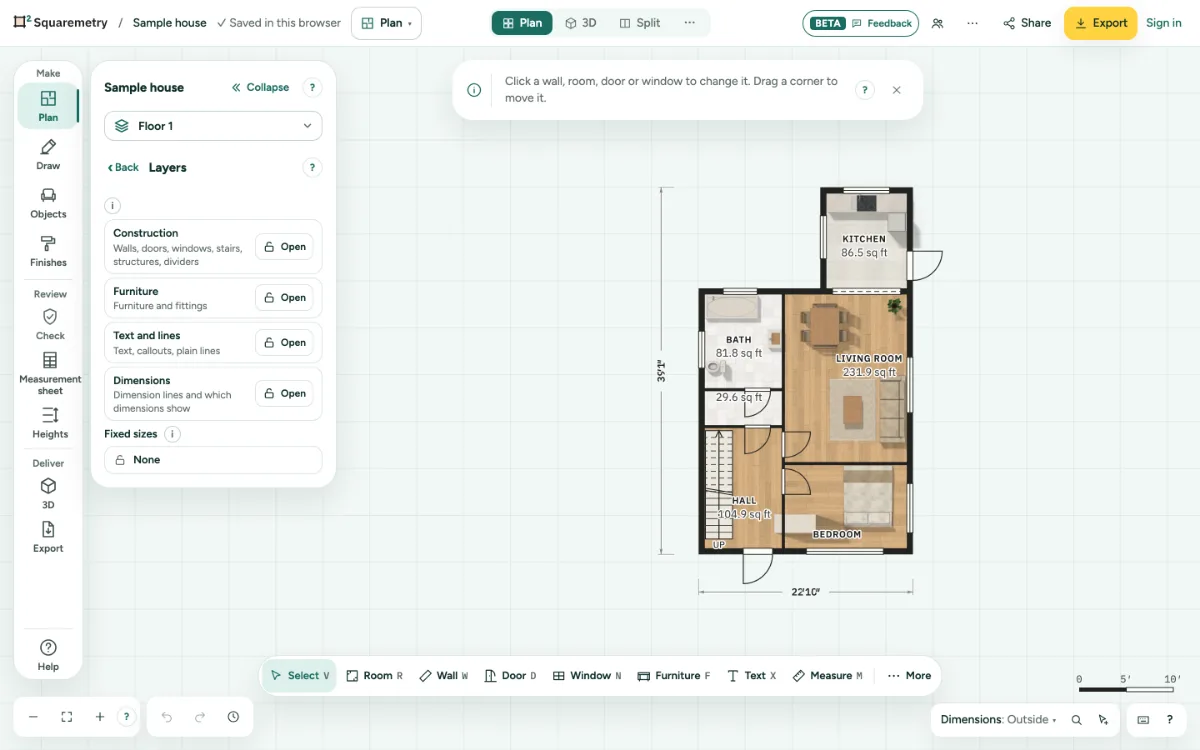Image resolution: width=1200 pixels, height=750 pixels.
Task: Click the Fixed sizes None field
Action: (213, 460)
